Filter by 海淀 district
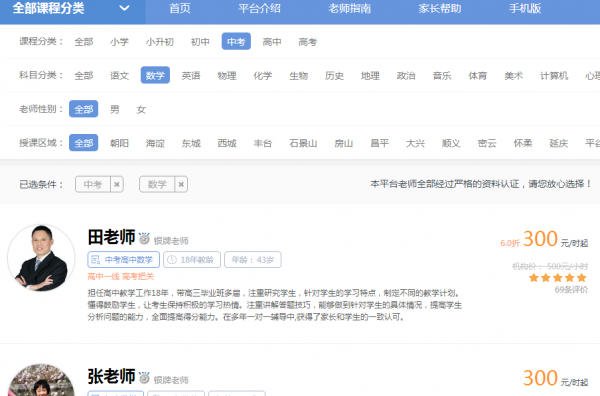This screenshot has width=600, height=396. tap(155, 143)
